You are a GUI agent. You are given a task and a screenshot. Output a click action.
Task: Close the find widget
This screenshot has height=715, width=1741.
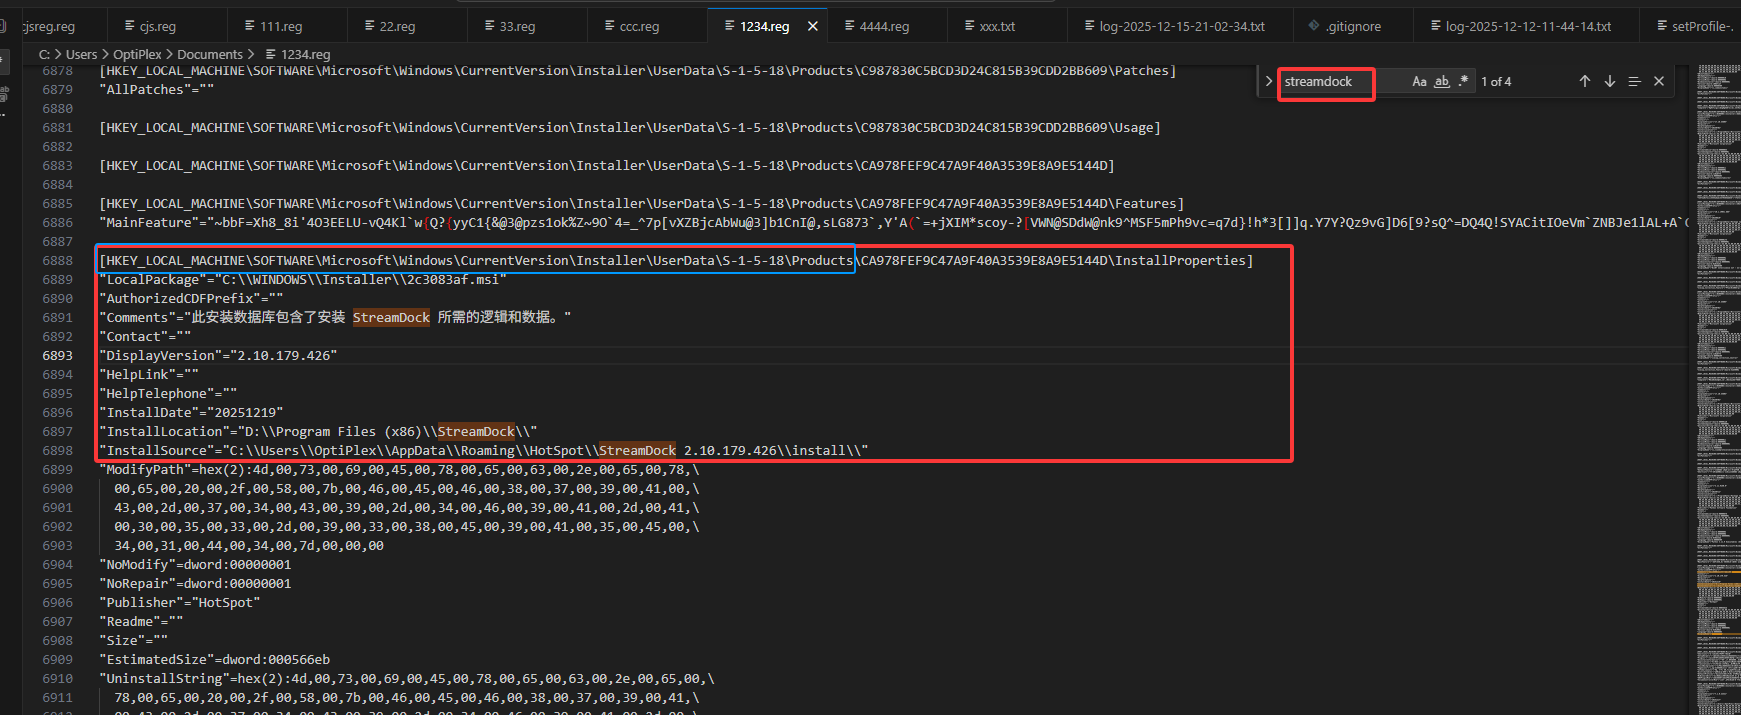[x=1659, y=82]
